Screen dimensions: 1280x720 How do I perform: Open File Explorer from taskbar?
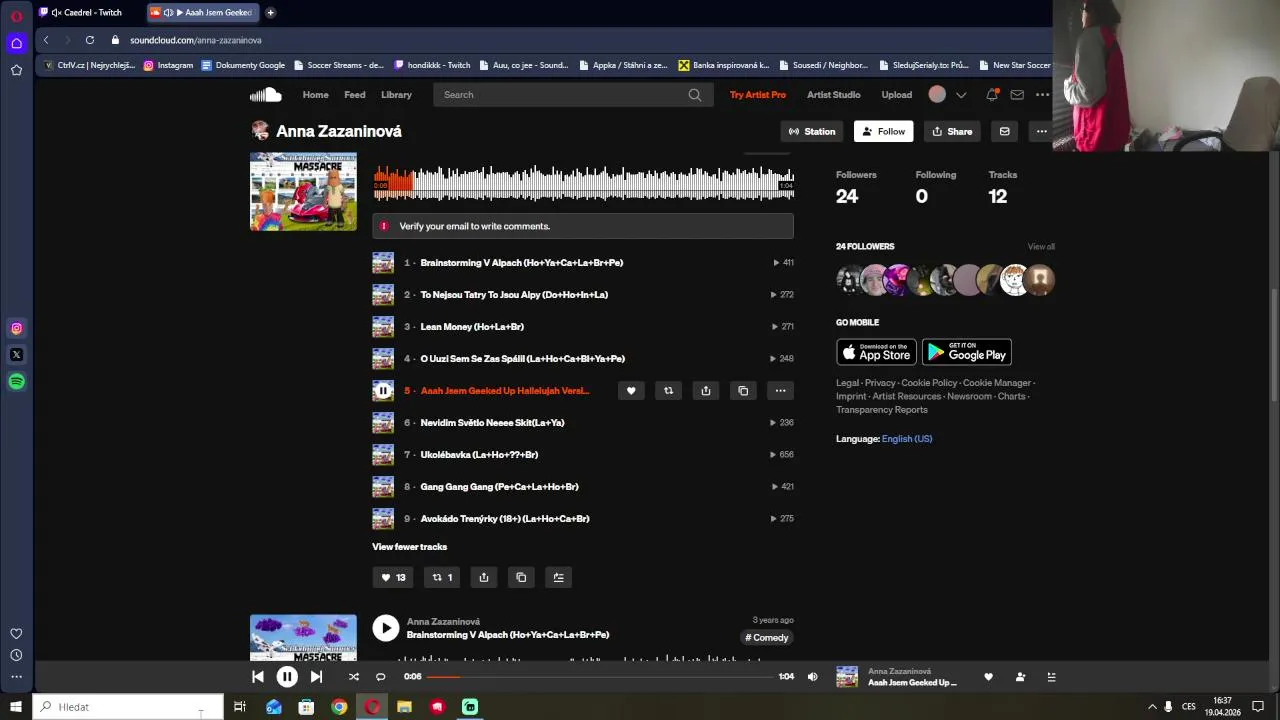coord(404,707)
